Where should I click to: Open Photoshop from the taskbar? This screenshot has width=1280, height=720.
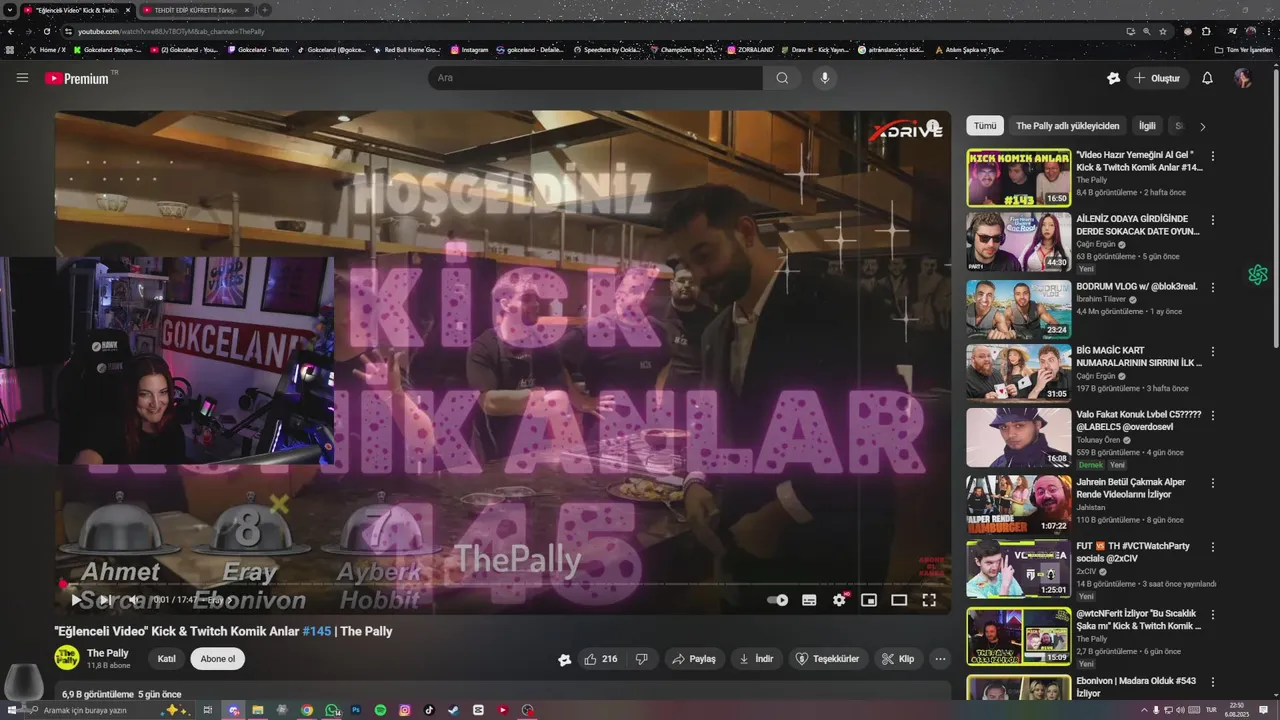[356, 710]
